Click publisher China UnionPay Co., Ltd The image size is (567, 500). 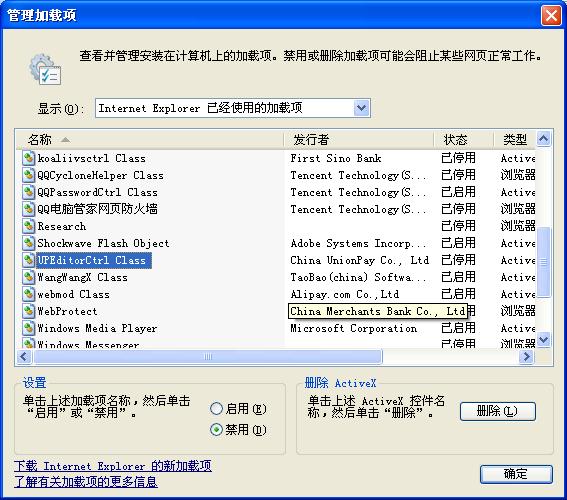pyautogui.click(x=360, y=260)
